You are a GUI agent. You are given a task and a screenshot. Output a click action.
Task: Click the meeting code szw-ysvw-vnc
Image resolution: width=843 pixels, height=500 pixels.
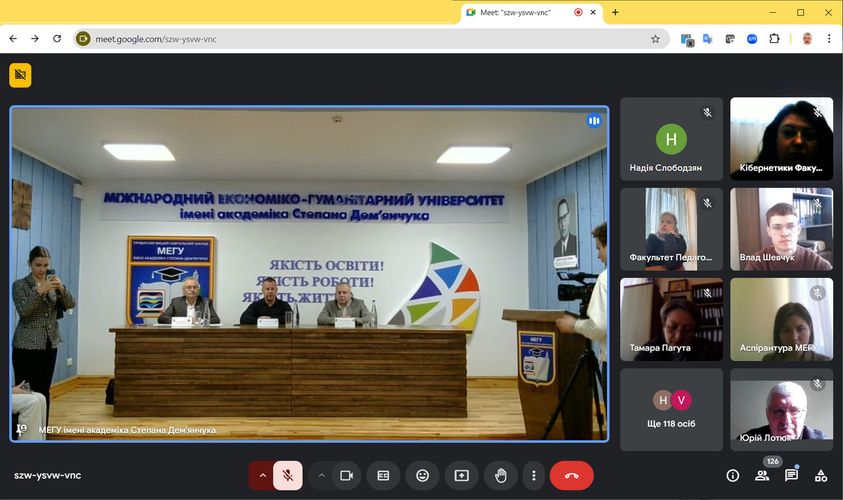(47, 475)
